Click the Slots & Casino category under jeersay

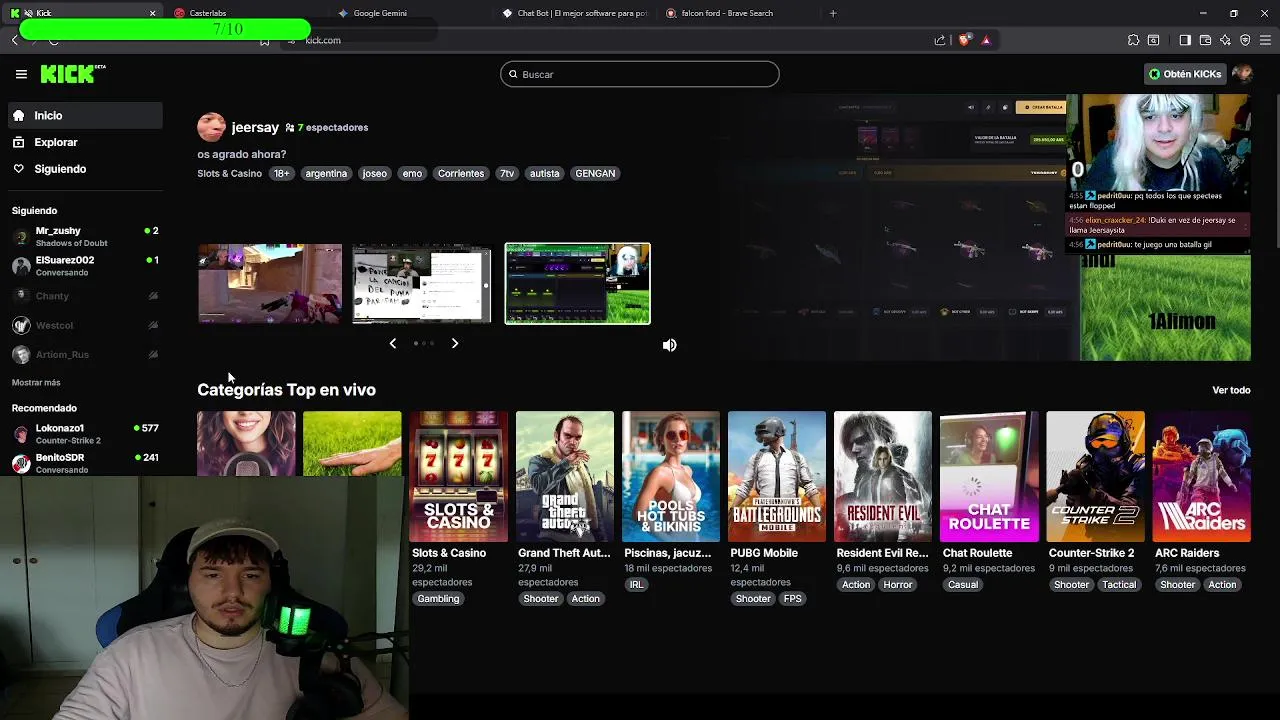(x=229, y=173)
